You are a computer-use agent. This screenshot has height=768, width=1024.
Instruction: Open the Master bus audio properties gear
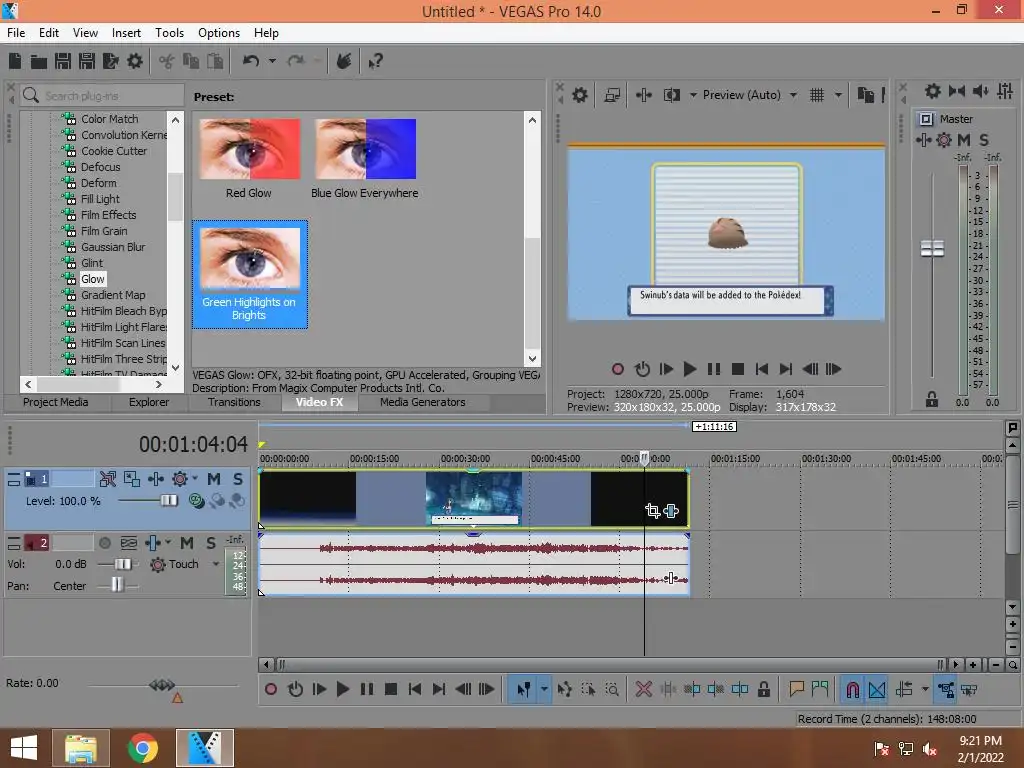[x=933, y=91]
